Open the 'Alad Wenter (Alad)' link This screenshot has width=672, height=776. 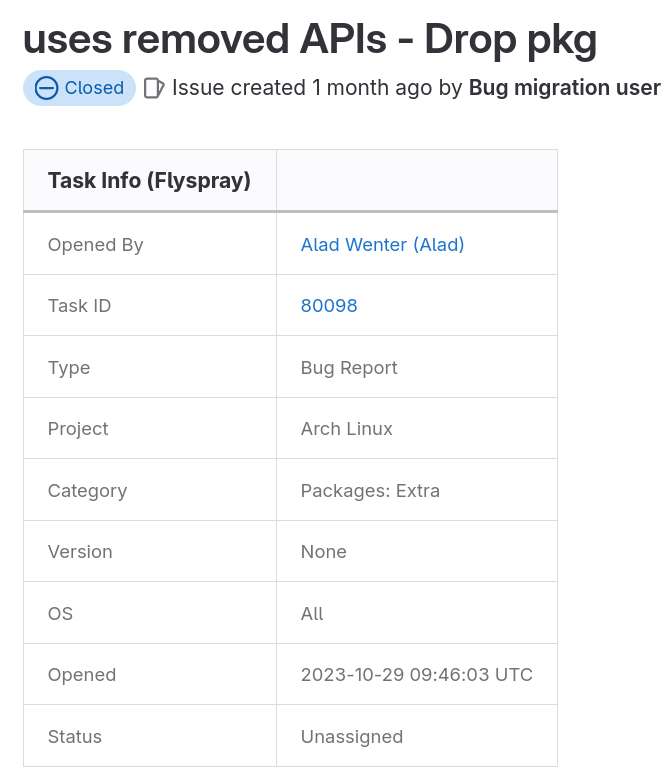[x=382, y=244]
